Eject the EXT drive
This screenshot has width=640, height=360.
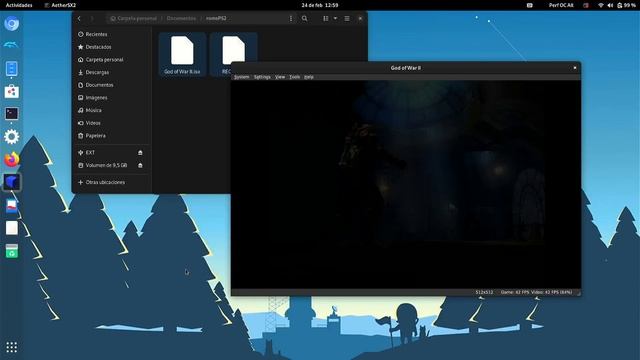[x=140, y=153]
